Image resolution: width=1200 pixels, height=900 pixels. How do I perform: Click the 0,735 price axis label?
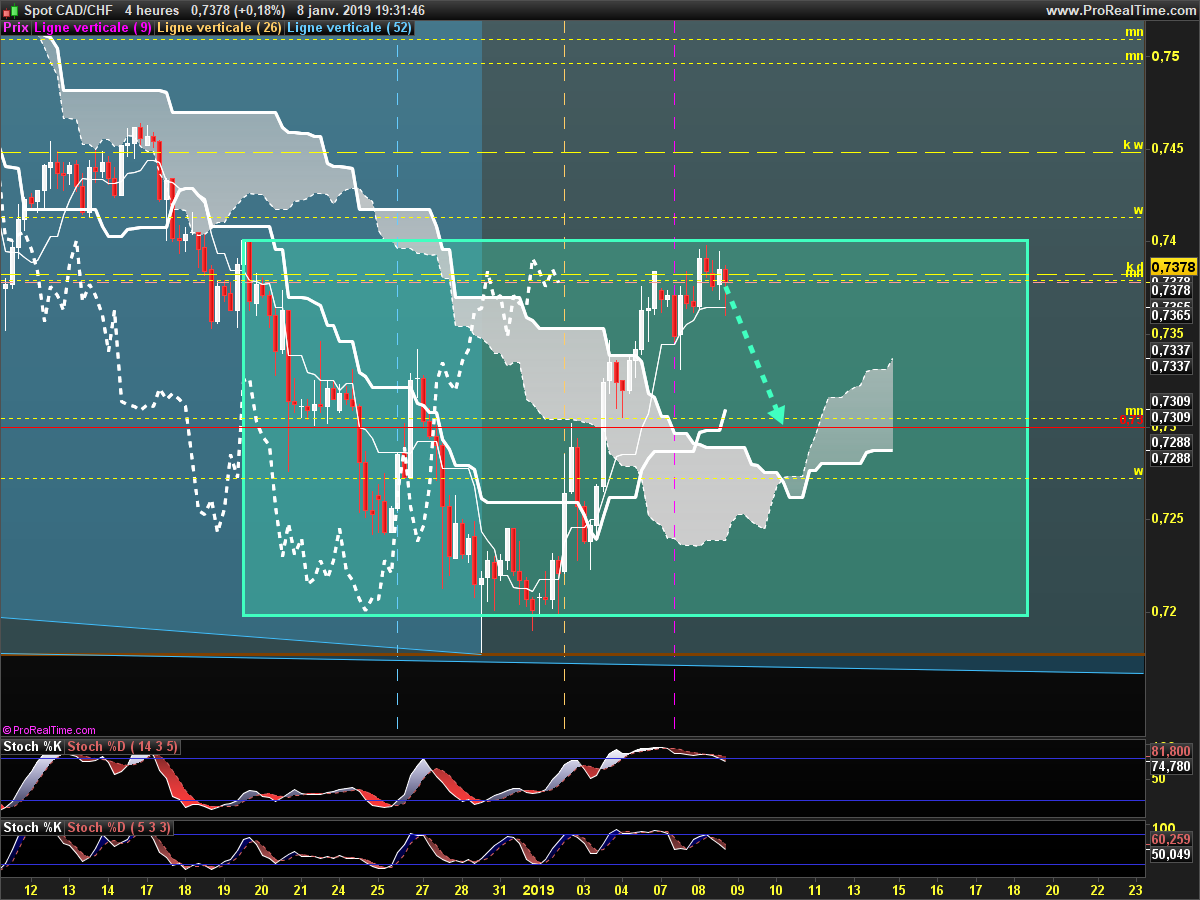[1168, 333]
